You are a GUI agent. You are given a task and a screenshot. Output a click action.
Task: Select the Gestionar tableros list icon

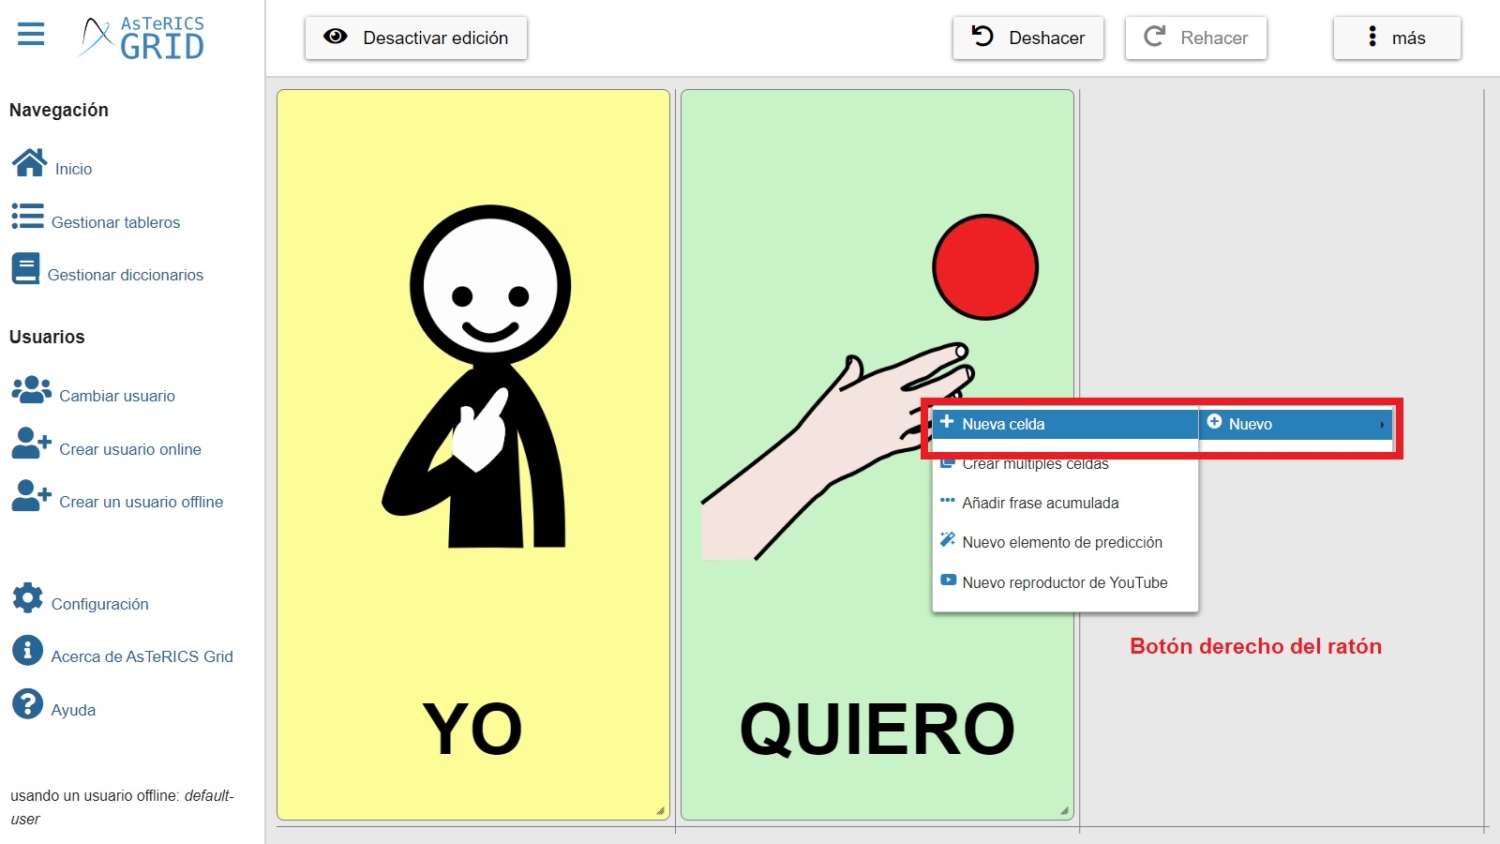(27, 215)
